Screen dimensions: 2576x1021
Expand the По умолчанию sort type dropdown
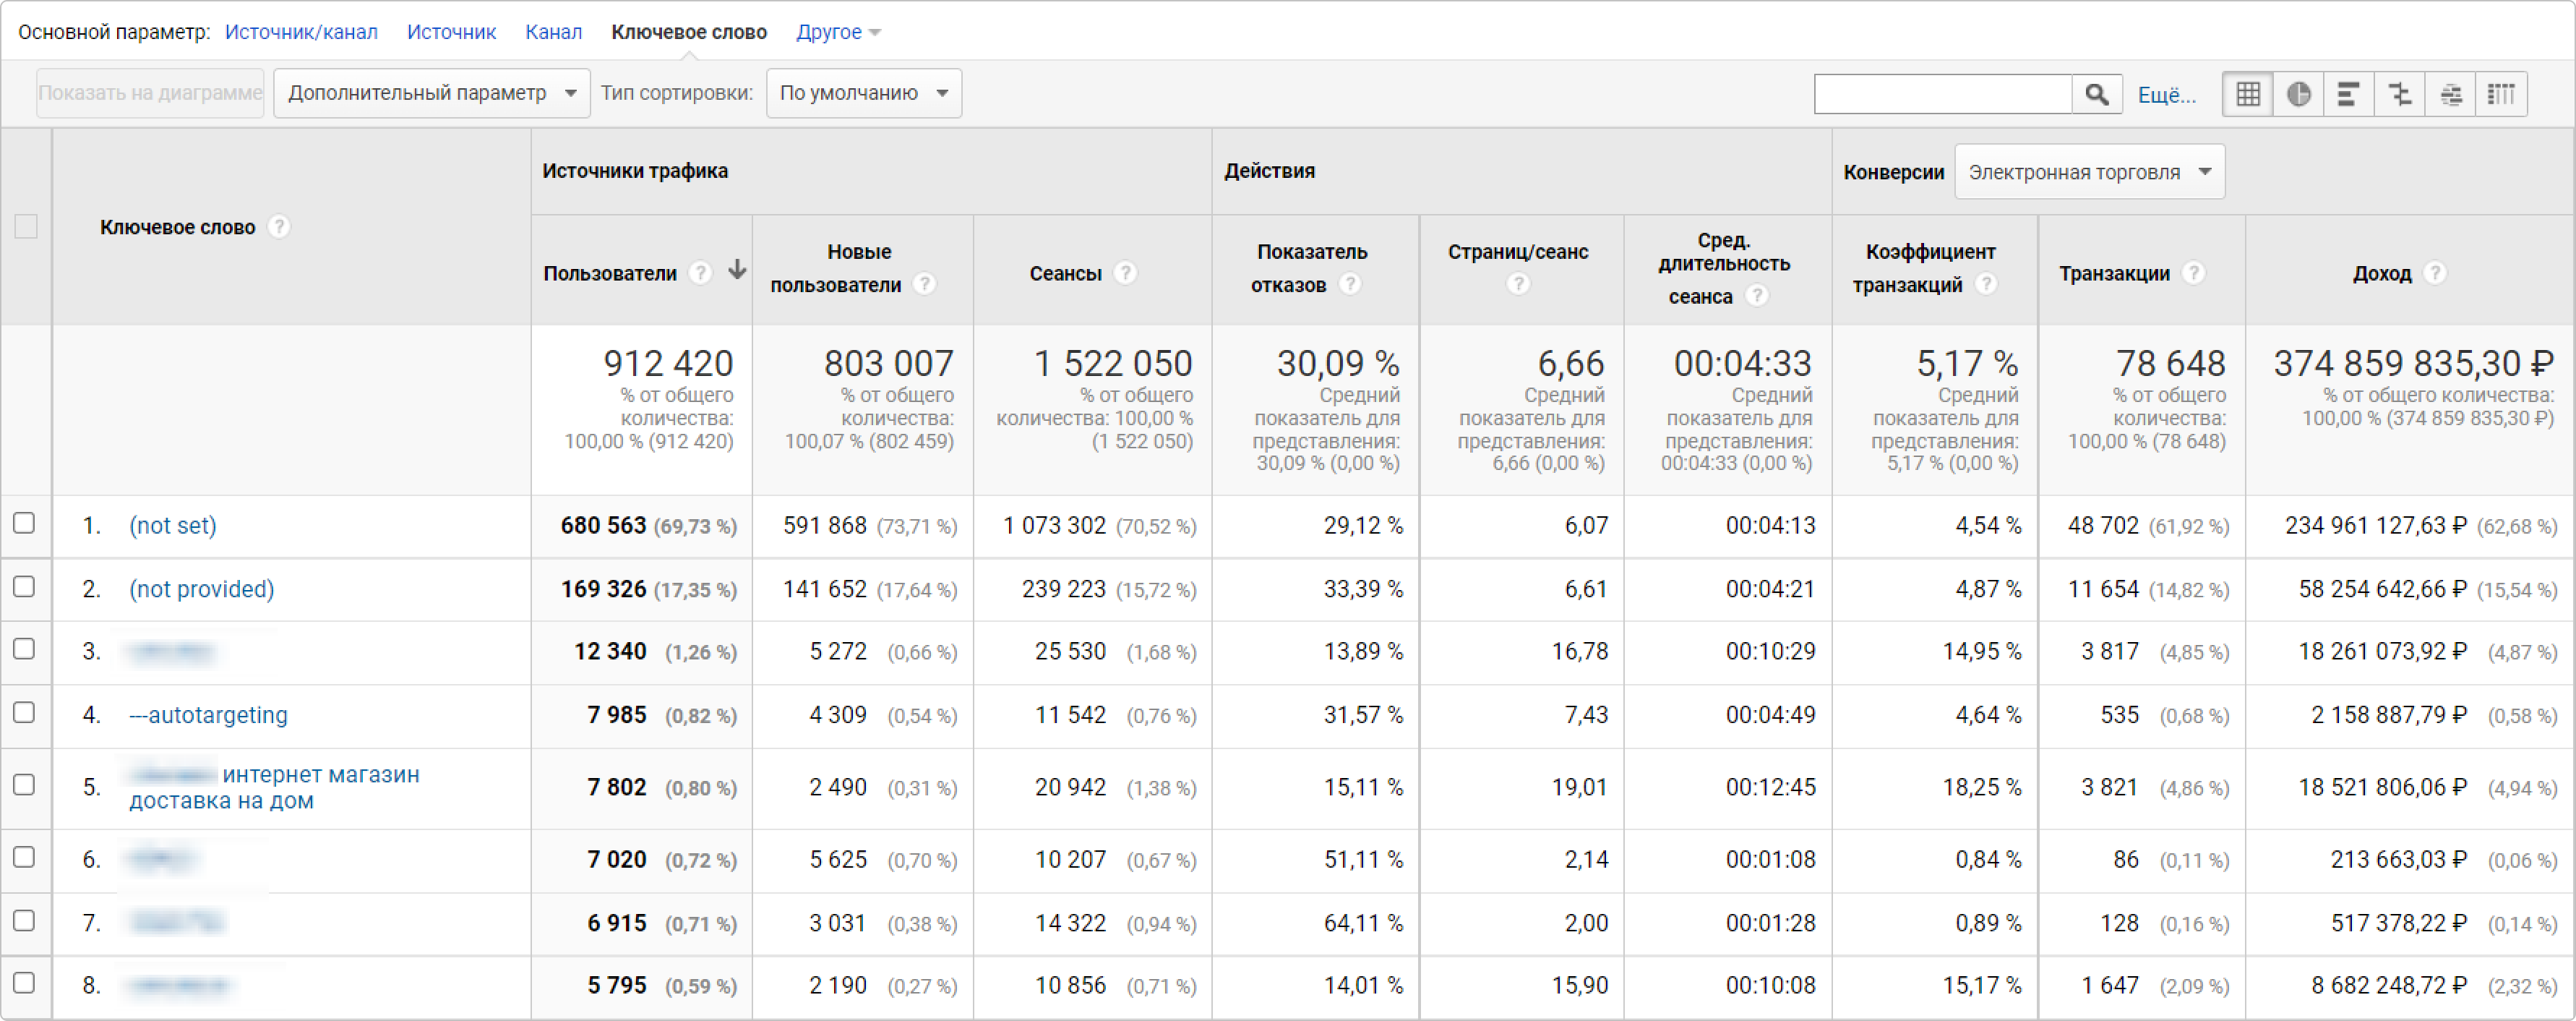point(864,93)
